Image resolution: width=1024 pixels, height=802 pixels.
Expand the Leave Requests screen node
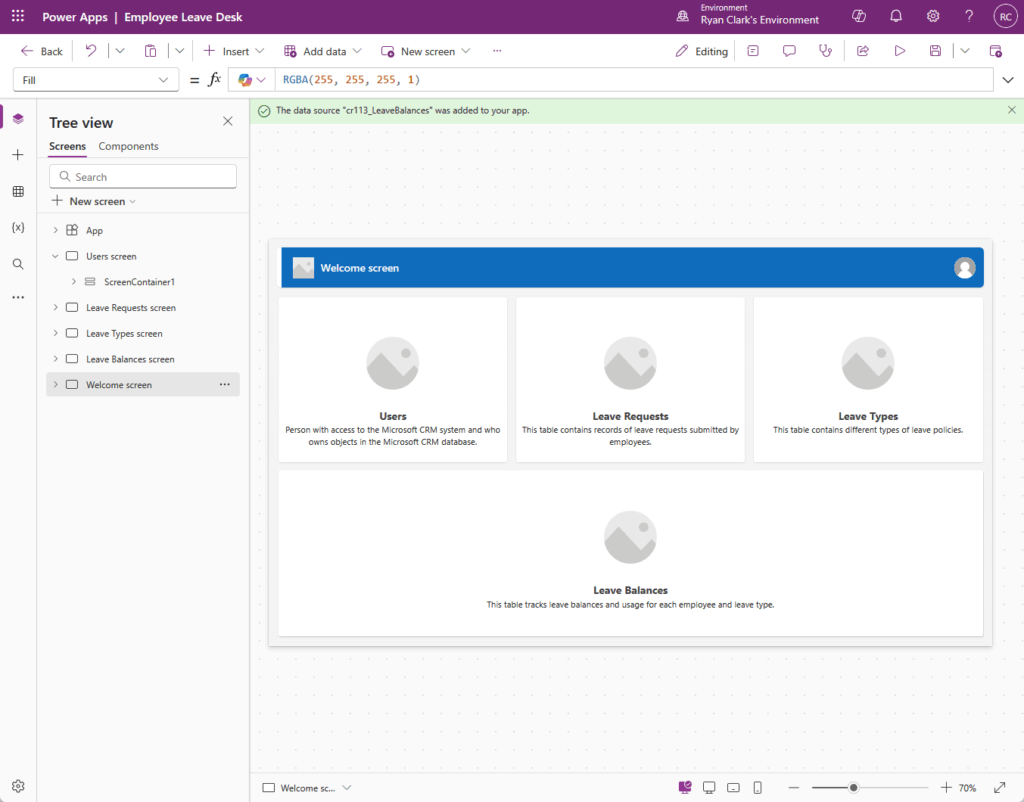point(56,308)
